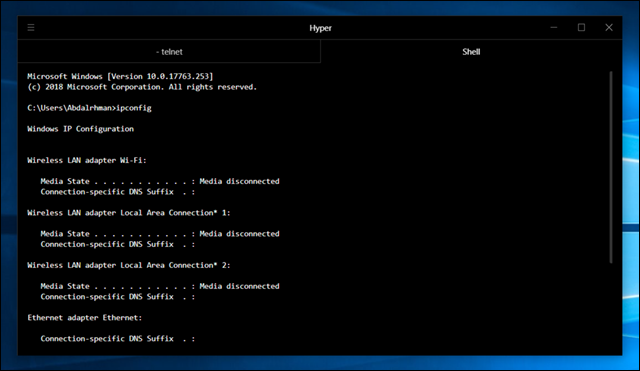Click the Microsoft Windows version line
Viewport: 640px width, 371px height.
(x=120, y=76)
